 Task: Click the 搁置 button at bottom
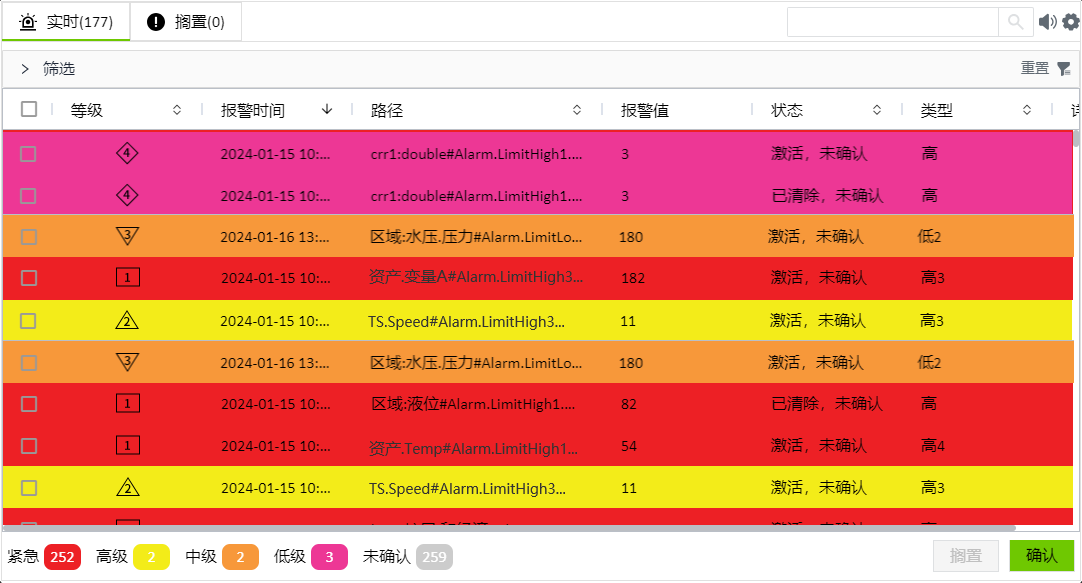pyautogui.click(x=965, y=556)
